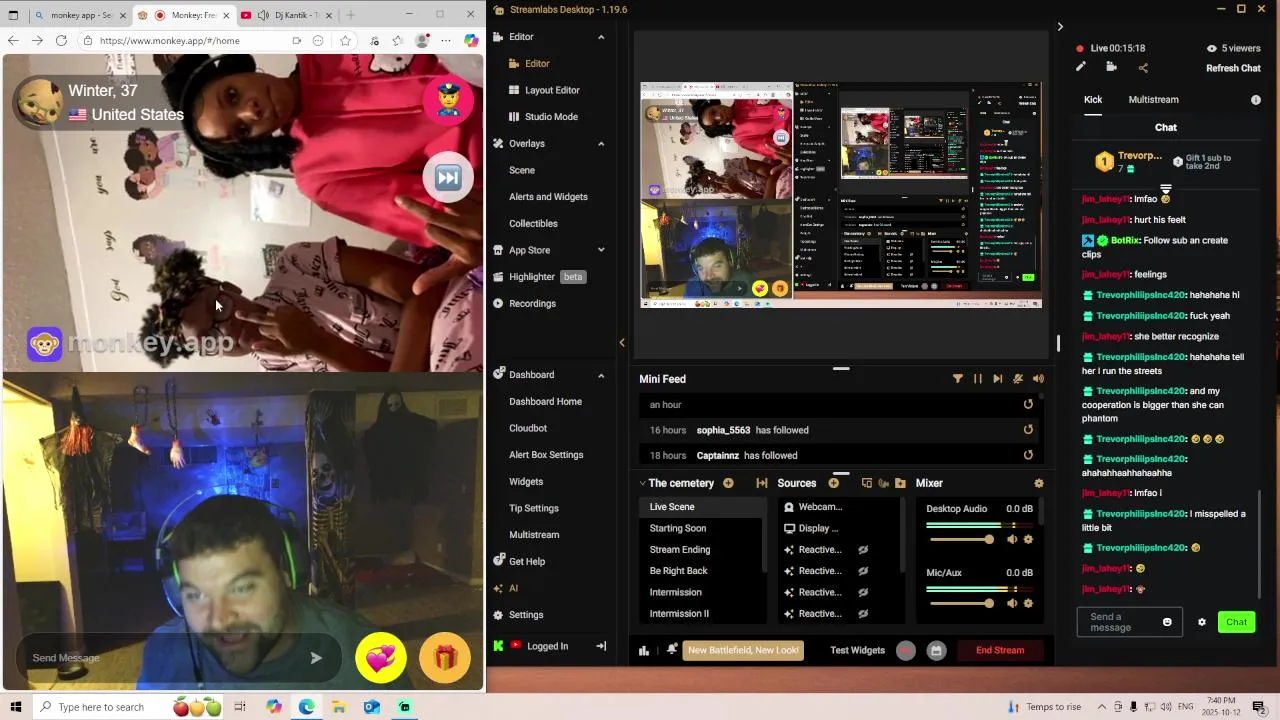Select the Starting Soon scene
Screen dimensions: 1280x720
(x=678, y=528)
